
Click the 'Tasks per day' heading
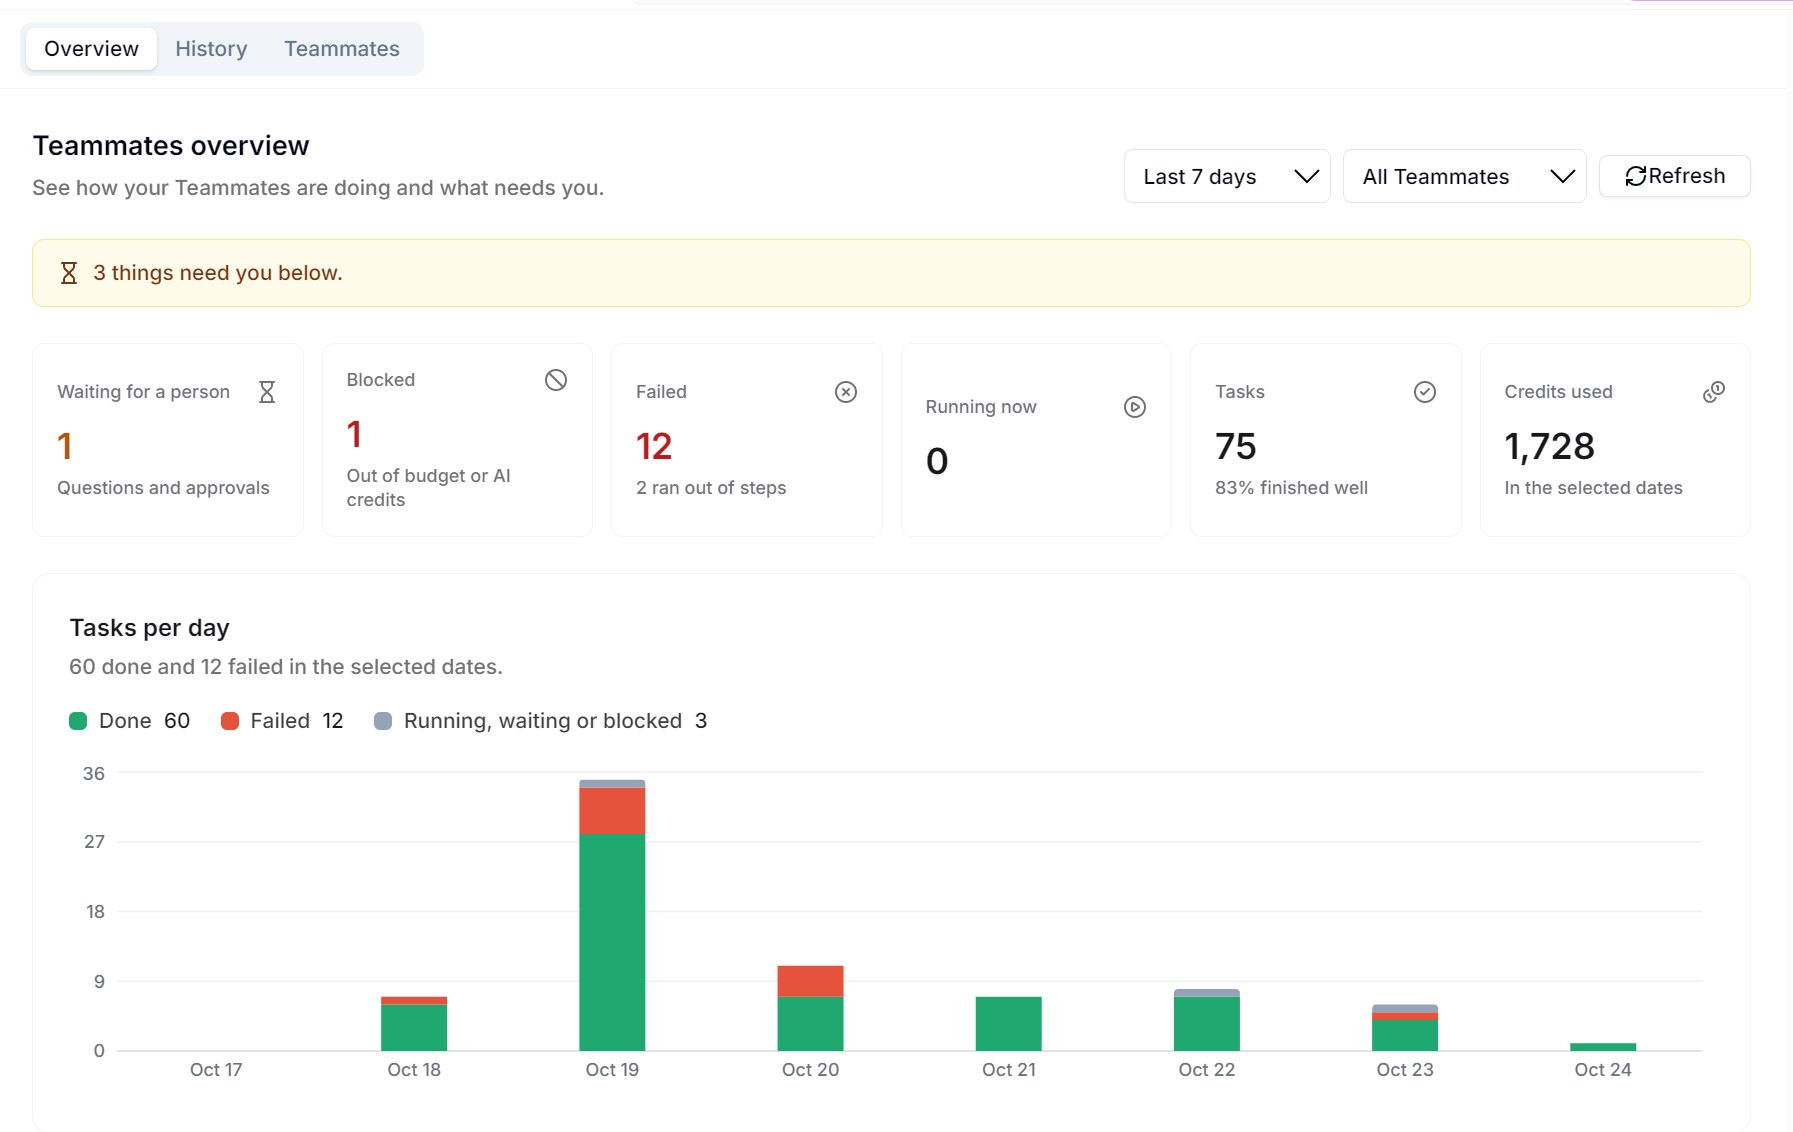(x=149, y=628)
